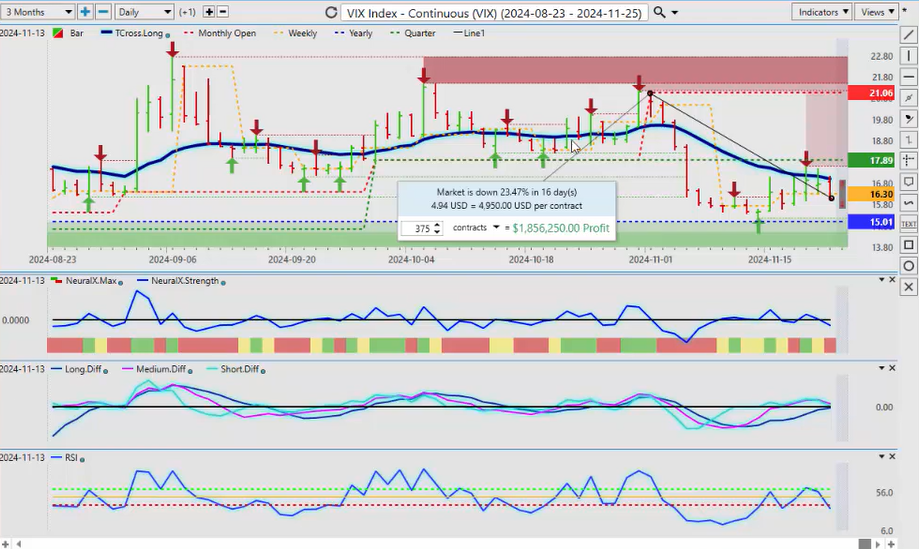Open the Daily interval dropdown
The height and width of the screenshot is (549, 919).
coord(143,12)
